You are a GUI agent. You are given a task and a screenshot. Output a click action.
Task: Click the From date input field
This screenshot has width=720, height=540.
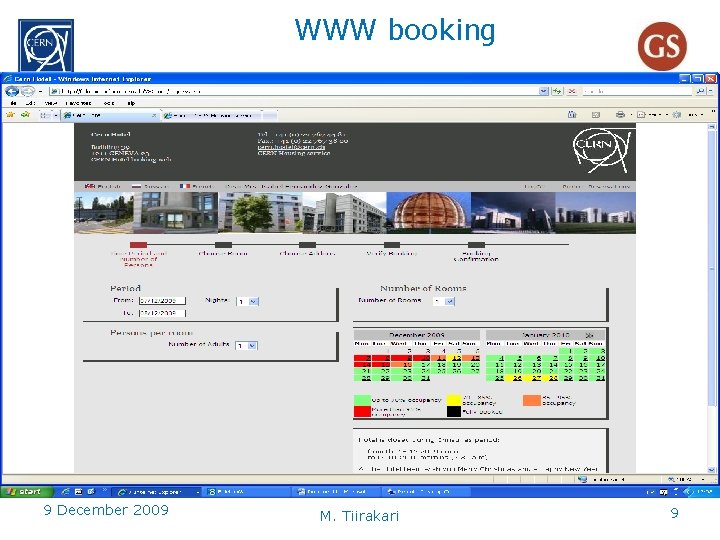(163, 300)
